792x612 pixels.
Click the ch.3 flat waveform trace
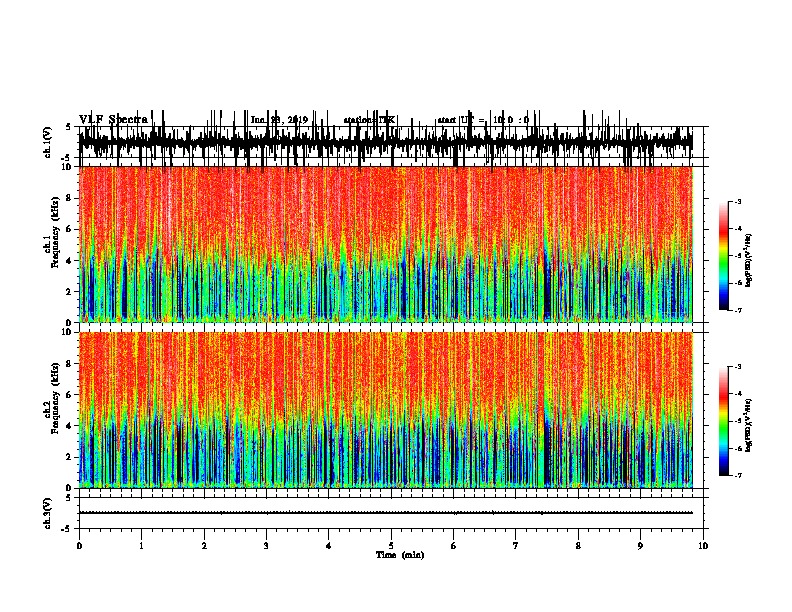point(386,513)
